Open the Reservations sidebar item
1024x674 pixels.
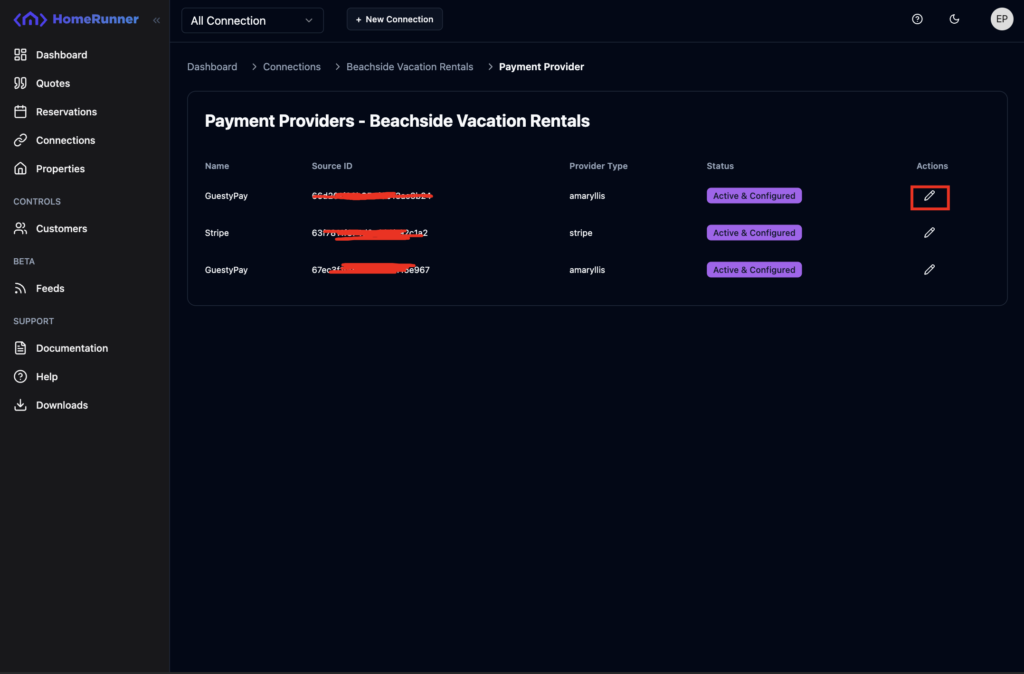(66, 112)
